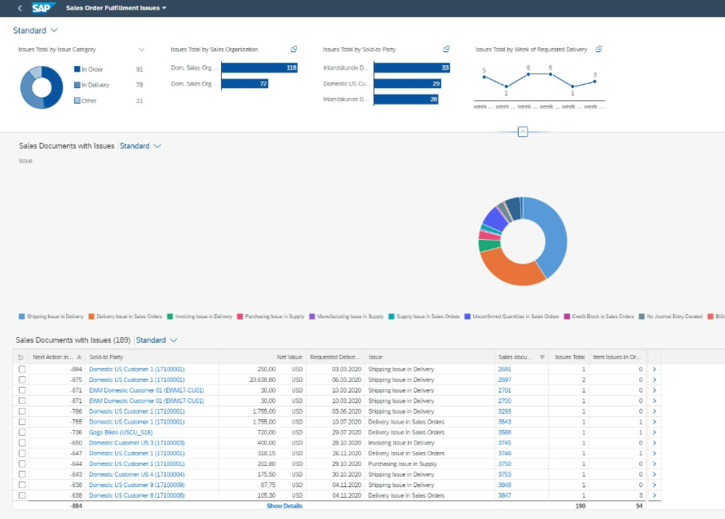Select the In Order legend swatch

[x=77, y=69]
